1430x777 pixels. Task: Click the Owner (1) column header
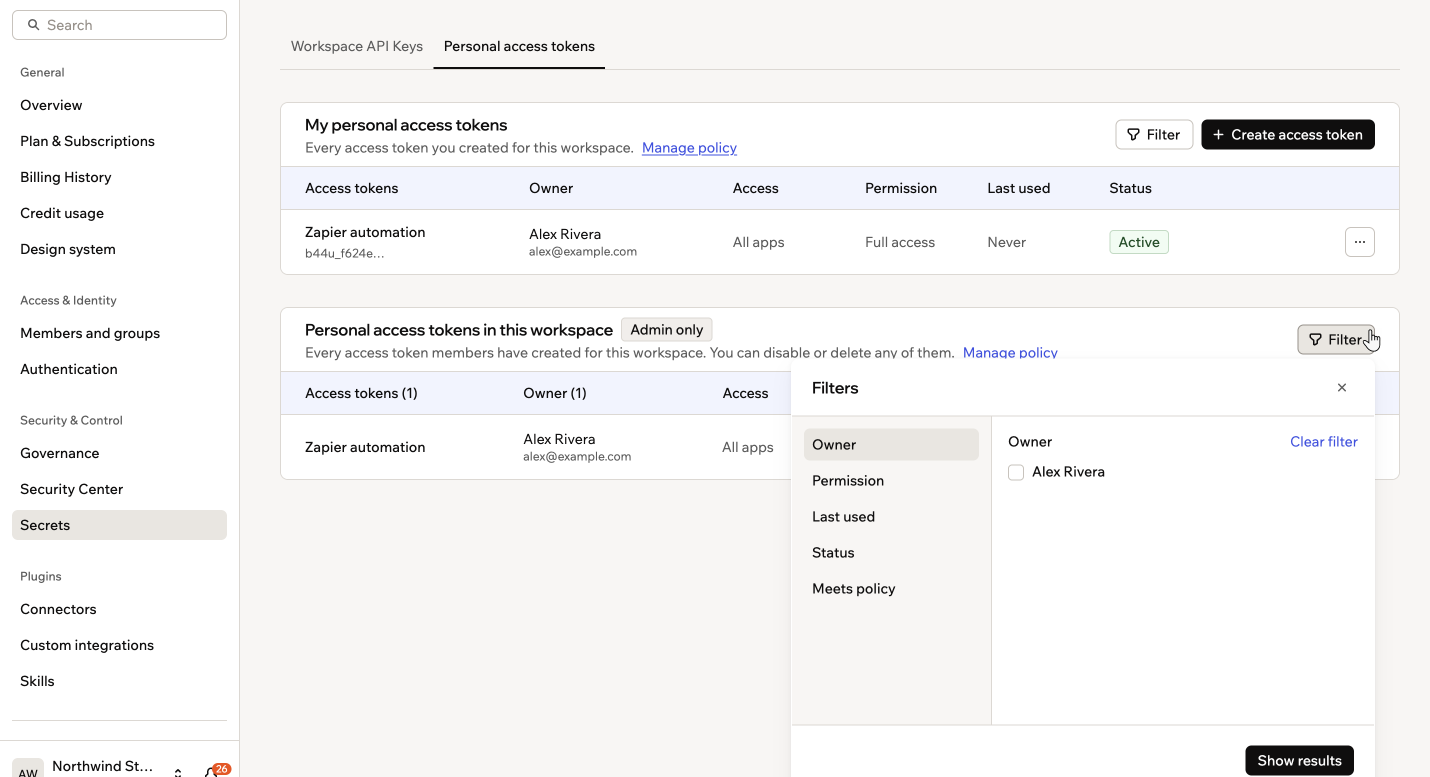[x=555, y=393]
